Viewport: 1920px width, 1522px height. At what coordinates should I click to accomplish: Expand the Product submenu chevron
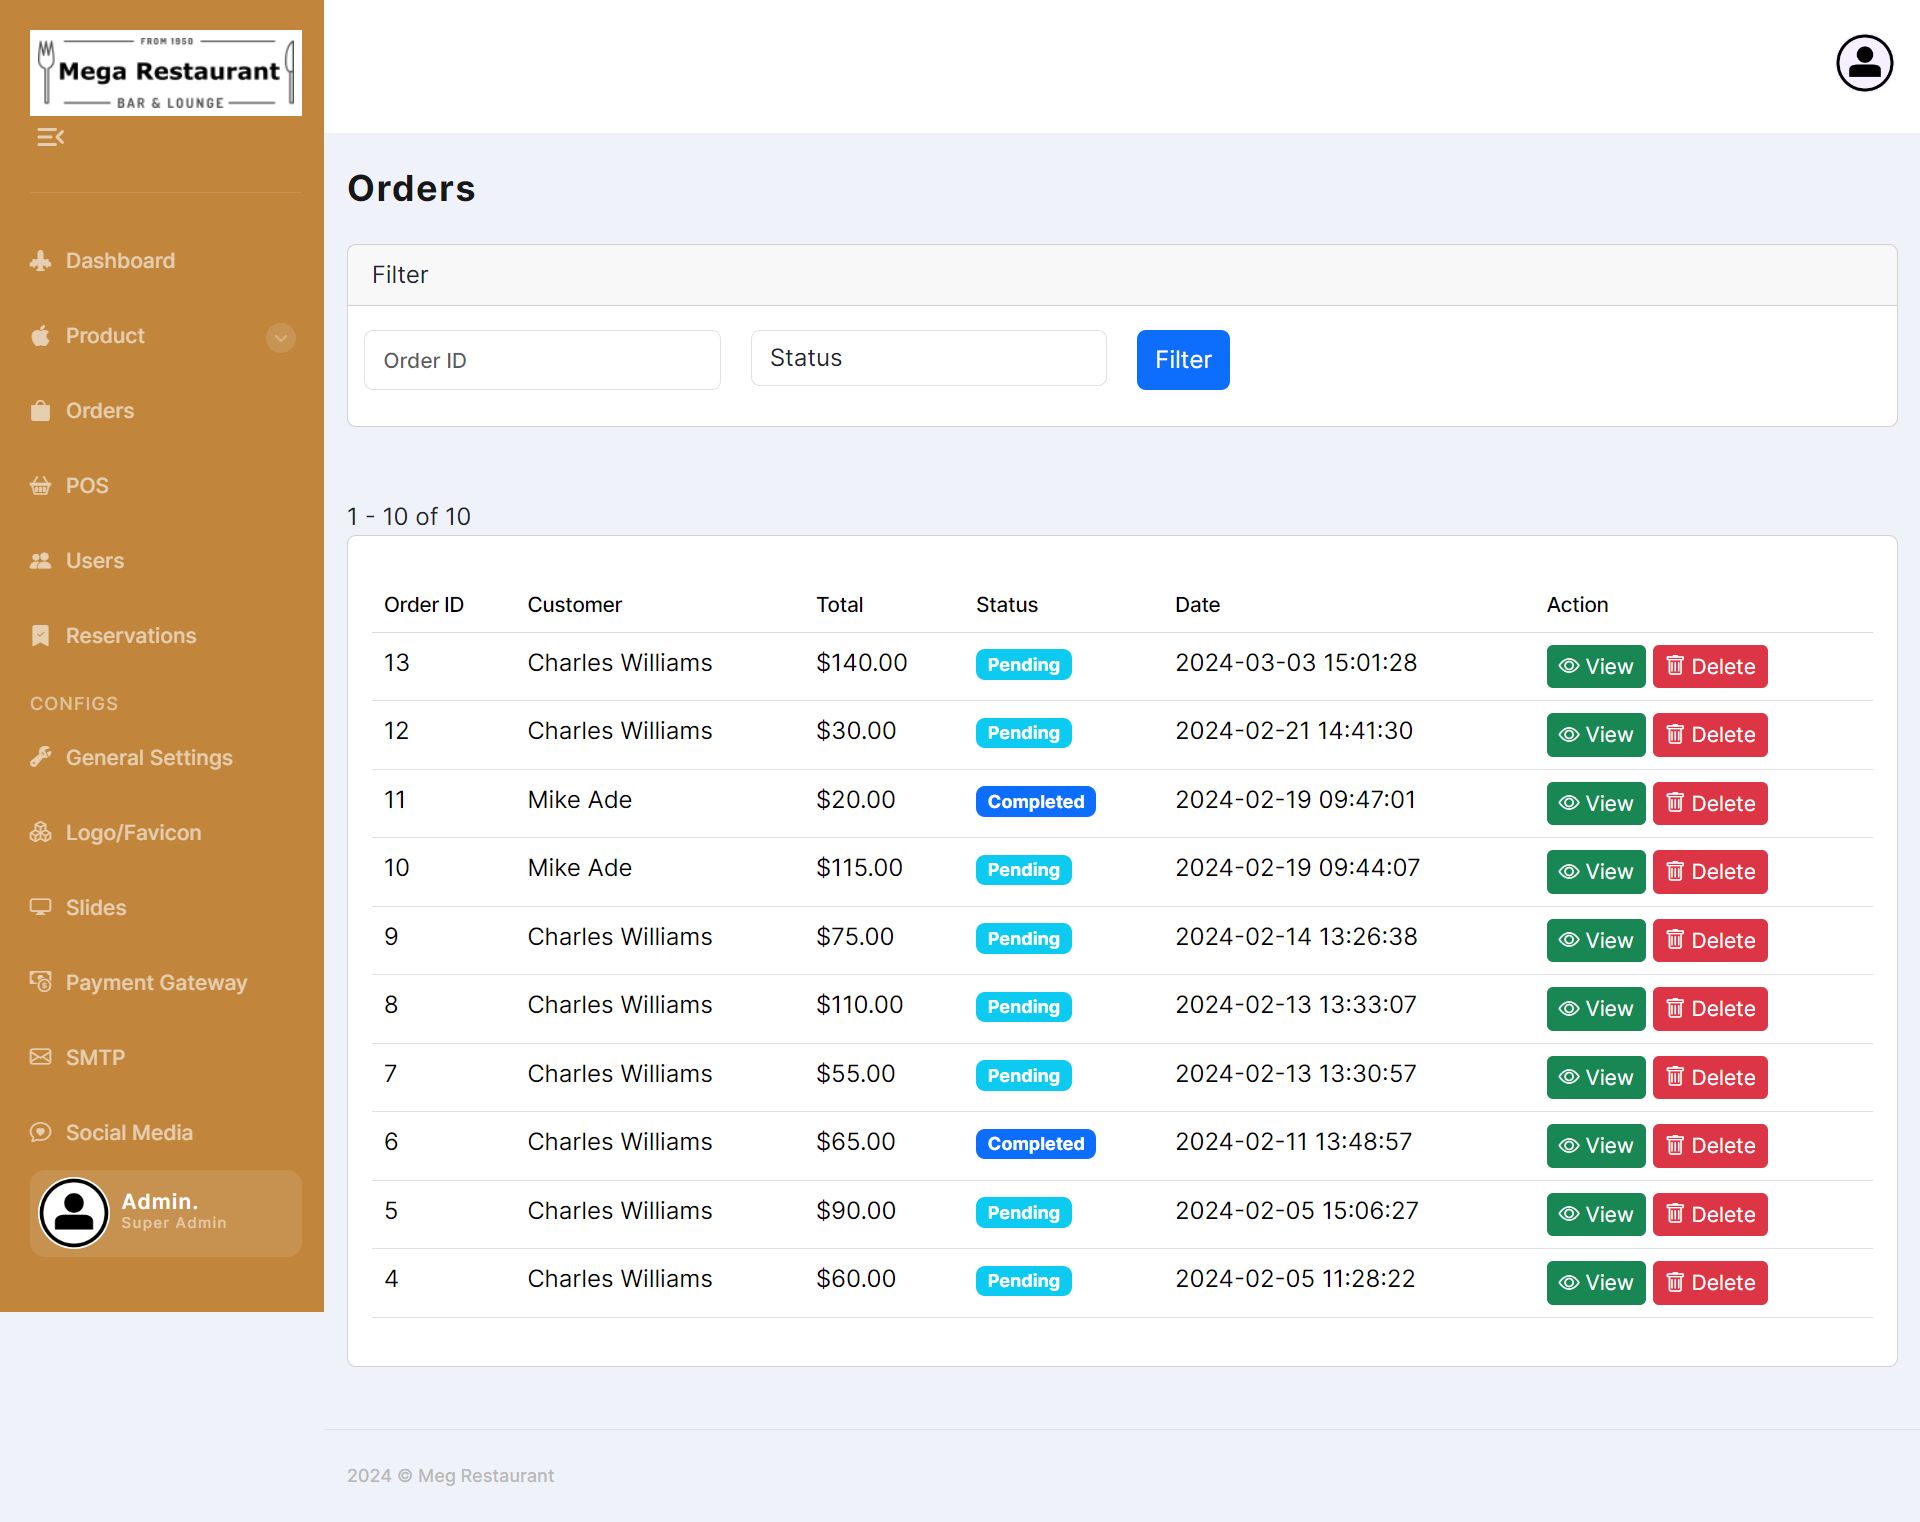pos(281,337)
